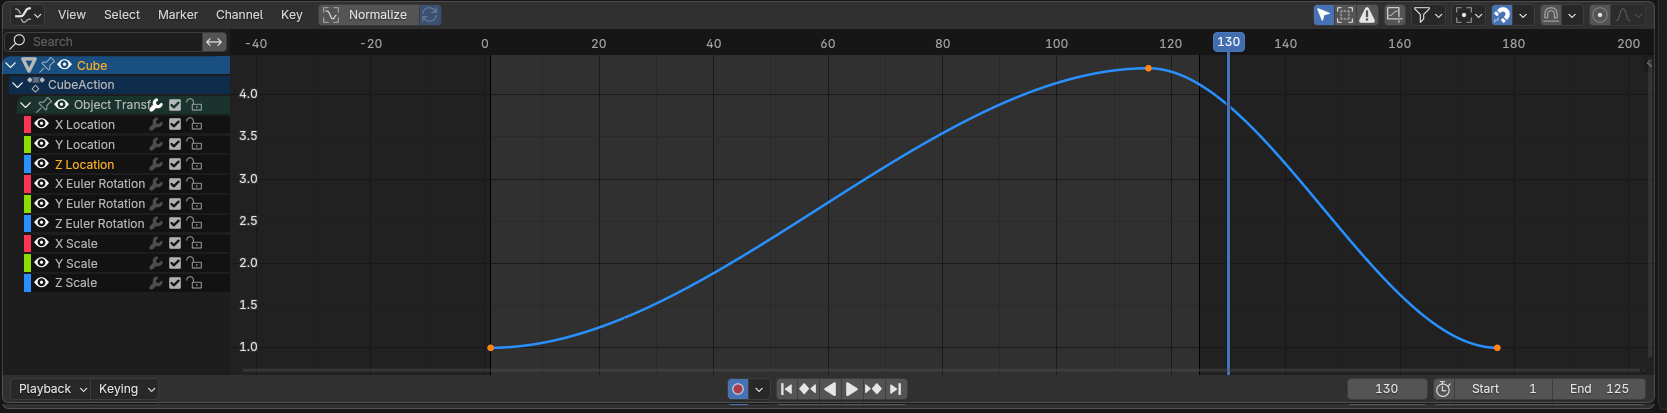Open the Playback popover
Viewport: 1667px width, 413px height.
point(52,389)
